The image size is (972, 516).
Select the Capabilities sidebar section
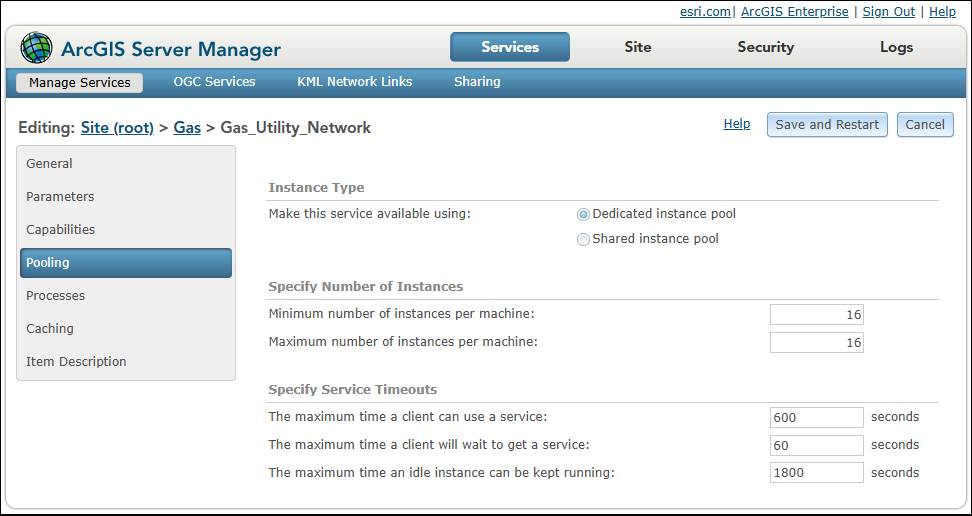(x=61, y=230)
